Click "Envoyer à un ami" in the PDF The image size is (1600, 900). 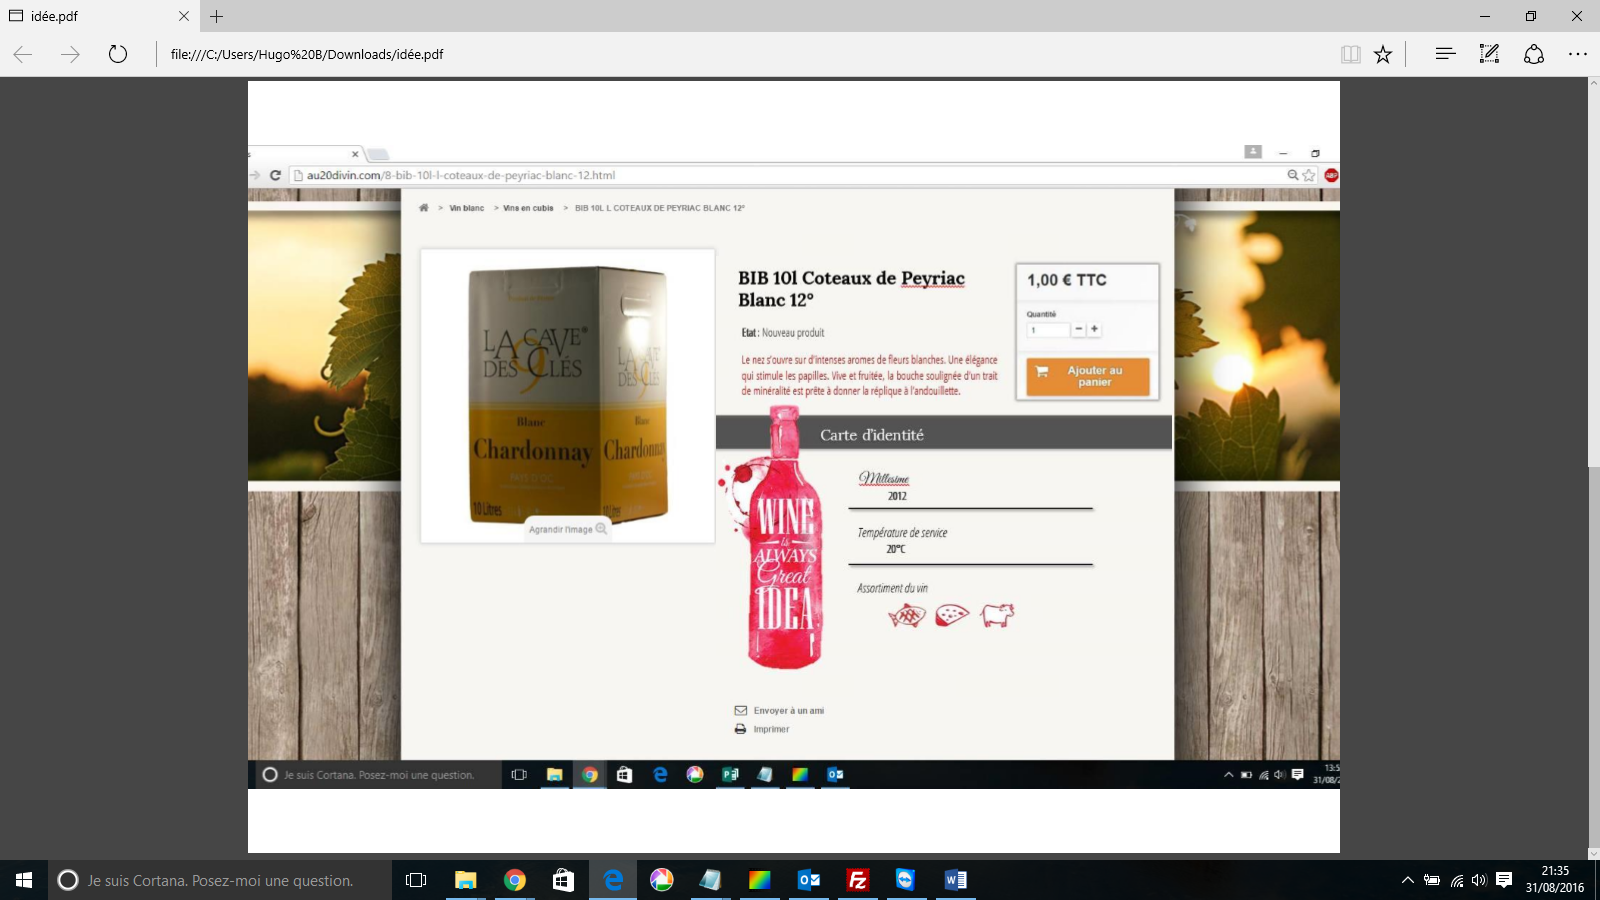tap(788, 711)
